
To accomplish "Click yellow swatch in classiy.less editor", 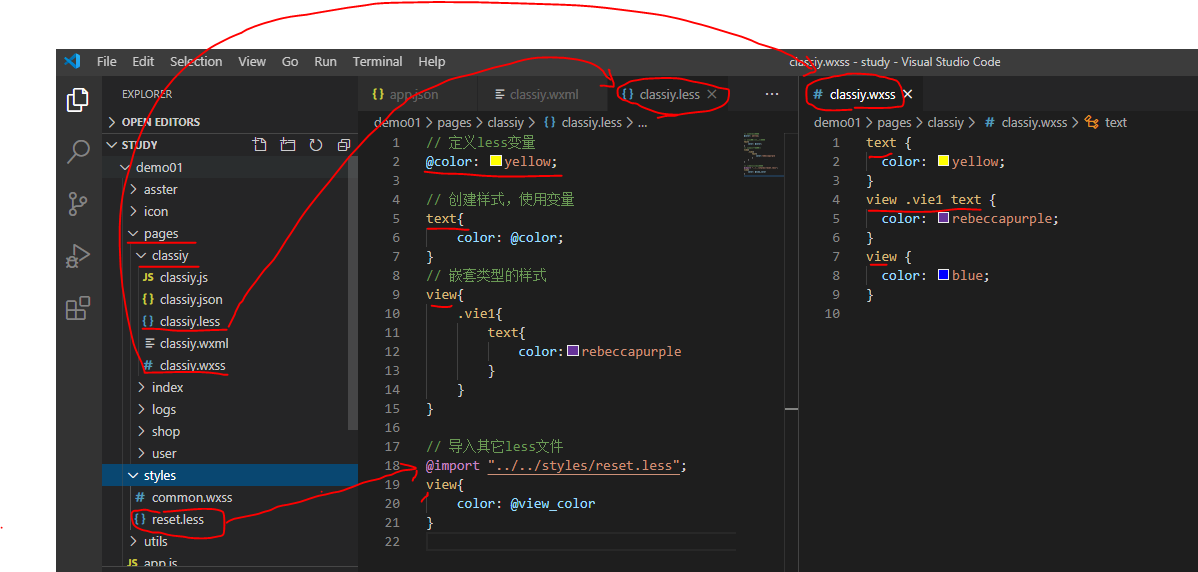I will pos(495,162).
